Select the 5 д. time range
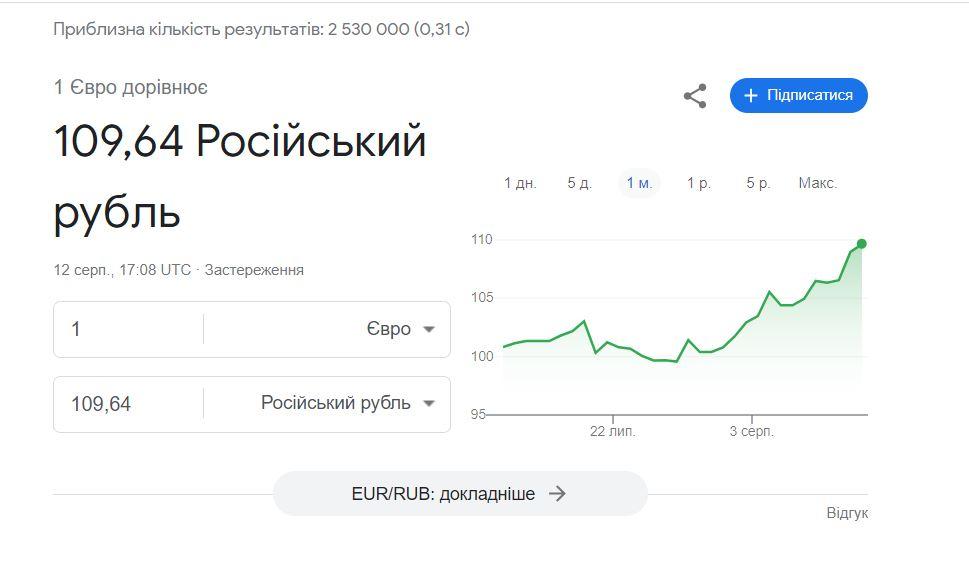The image size is (969, 563). point(580,183)
